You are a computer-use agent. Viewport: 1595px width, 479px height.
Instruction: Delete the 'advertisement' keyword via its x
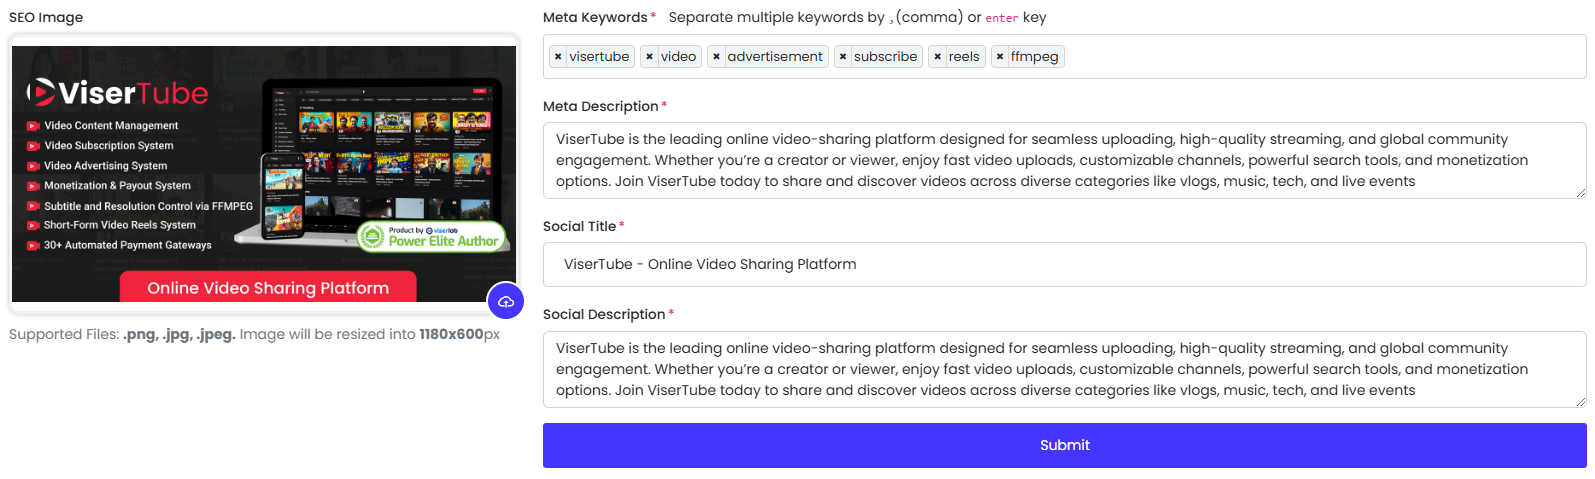tap(716, 57)
